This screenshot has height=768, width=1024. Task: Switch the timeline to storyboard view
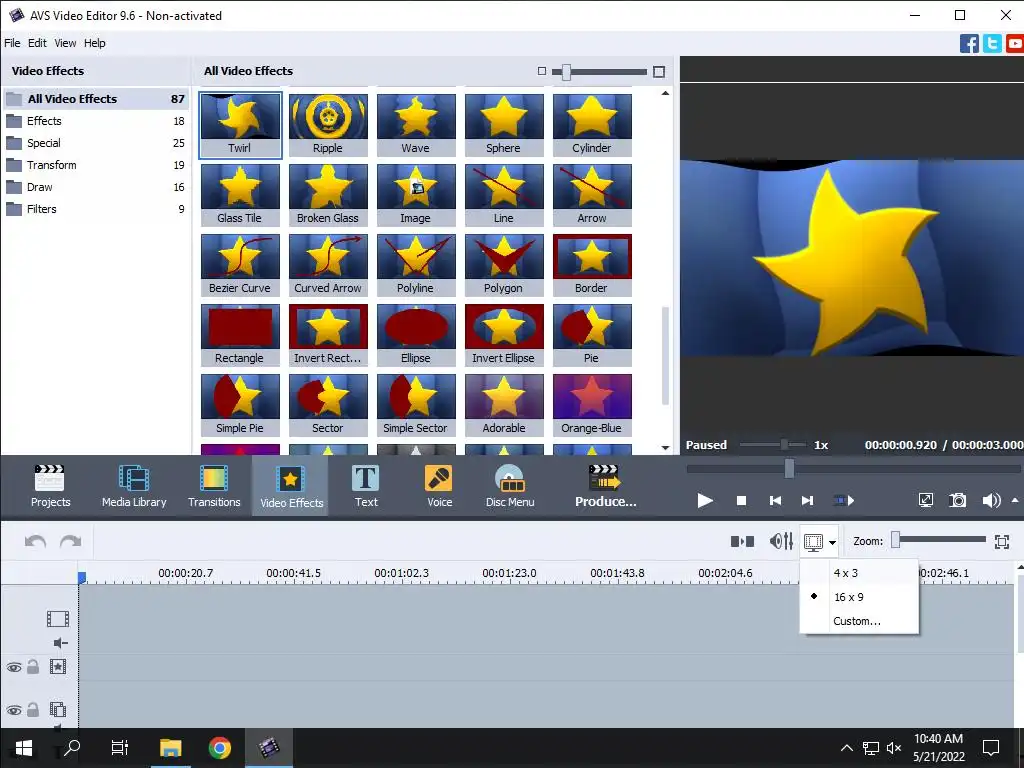click(743, 541)
